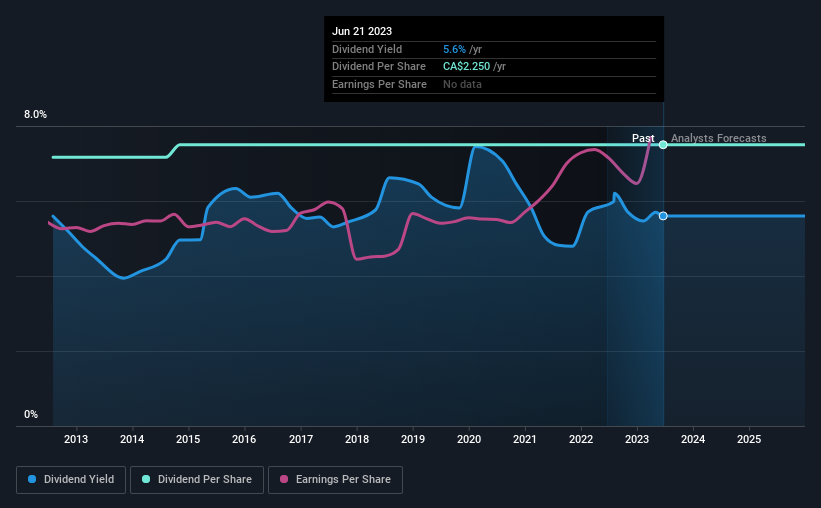This screenshot has height=508, width=821.
Task: Click the tooltip 'Earnings Per Share' row label
Action: pos(379,84)
